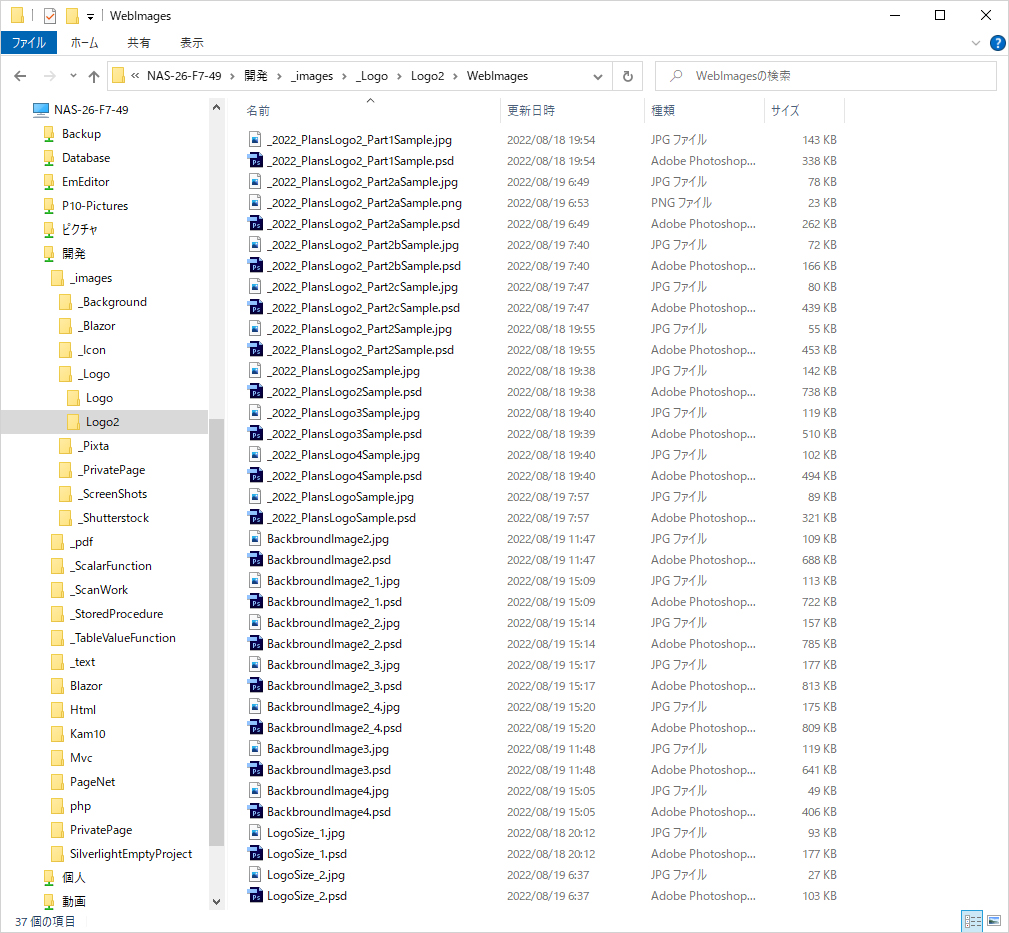The width and height of the screenshot is (1009, 933).
Task: Click the Back navigation arrow
Action: coord(21,76)
